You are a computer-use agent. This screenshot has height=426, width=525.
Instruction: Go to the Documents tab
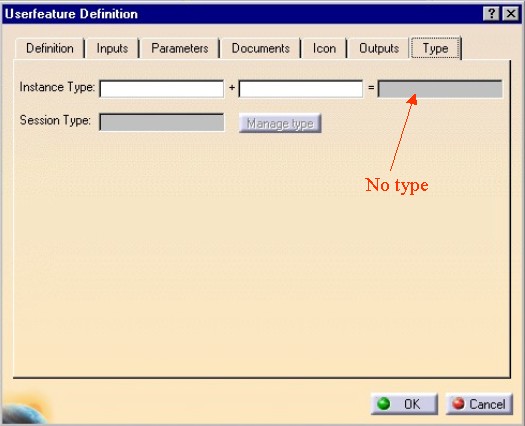point(260,49)
